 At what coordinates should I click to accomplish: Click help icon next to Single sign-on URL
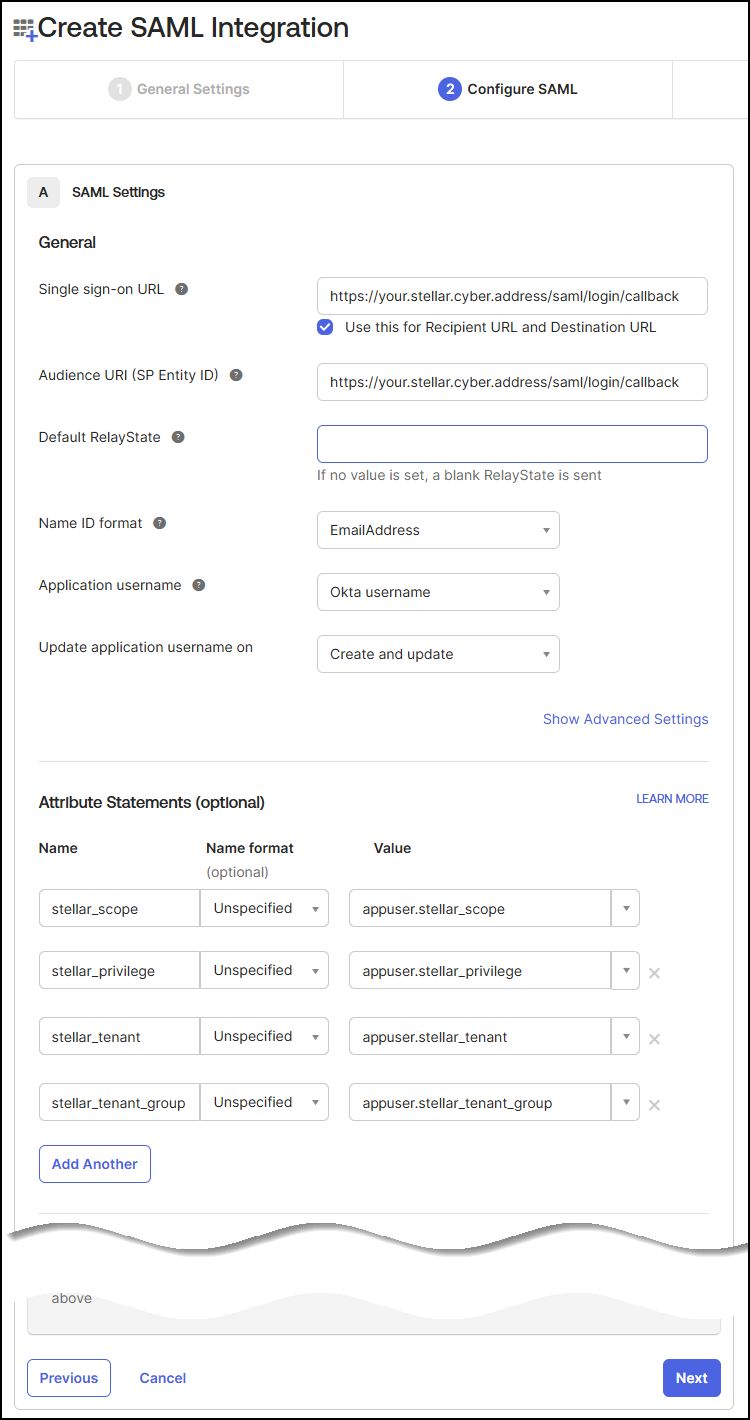tap(181, 289)
